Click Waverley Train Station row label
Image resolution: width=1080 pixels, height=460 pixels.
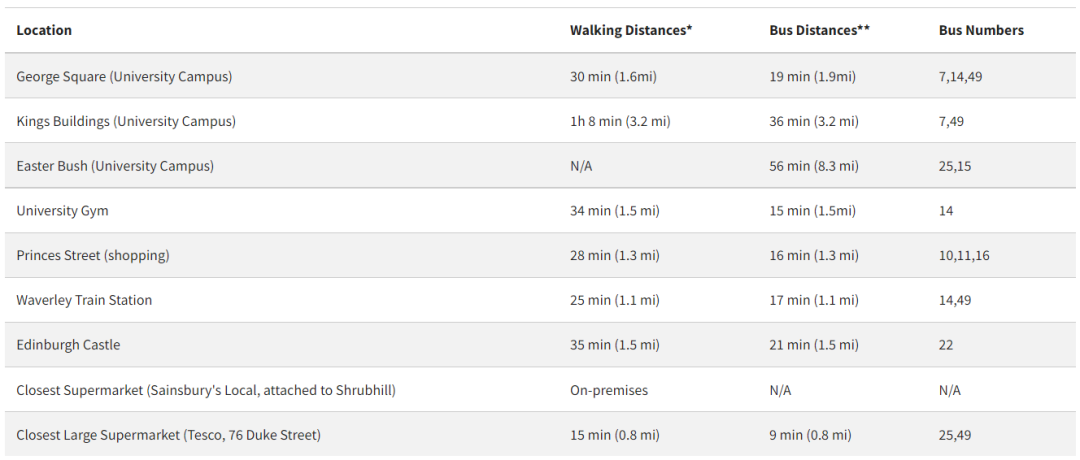(x=84, y=300)
